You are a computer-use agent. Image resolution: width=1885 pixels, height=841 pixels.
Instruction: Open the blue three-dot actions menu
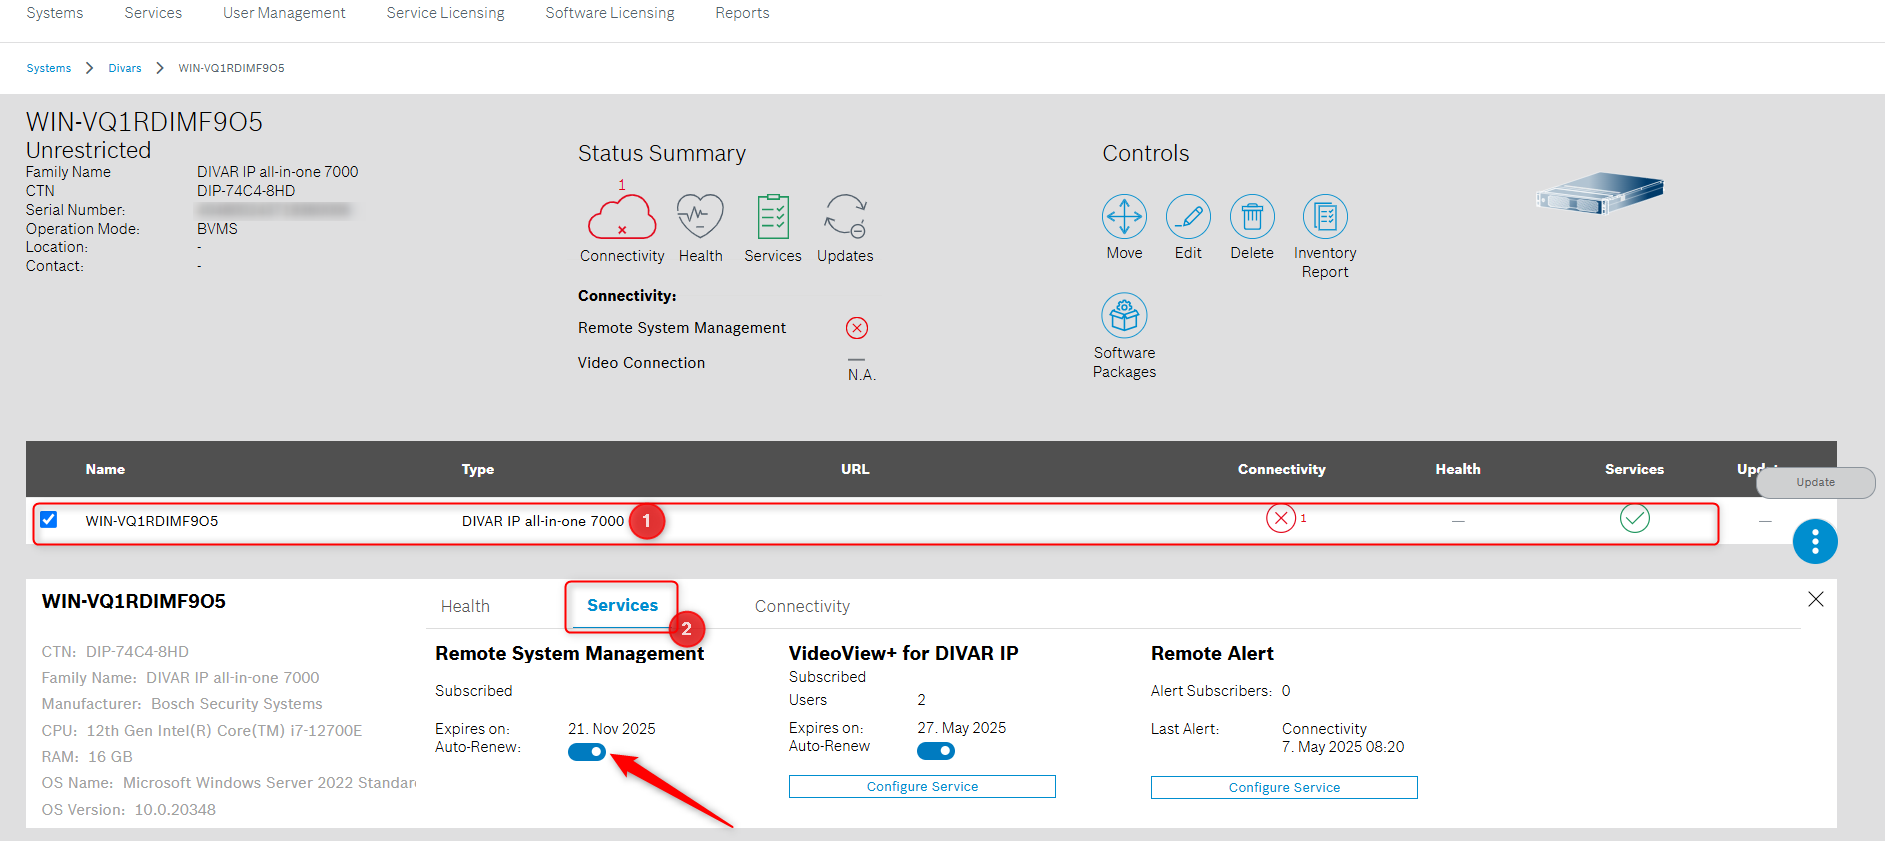[x=1814, y=542]
